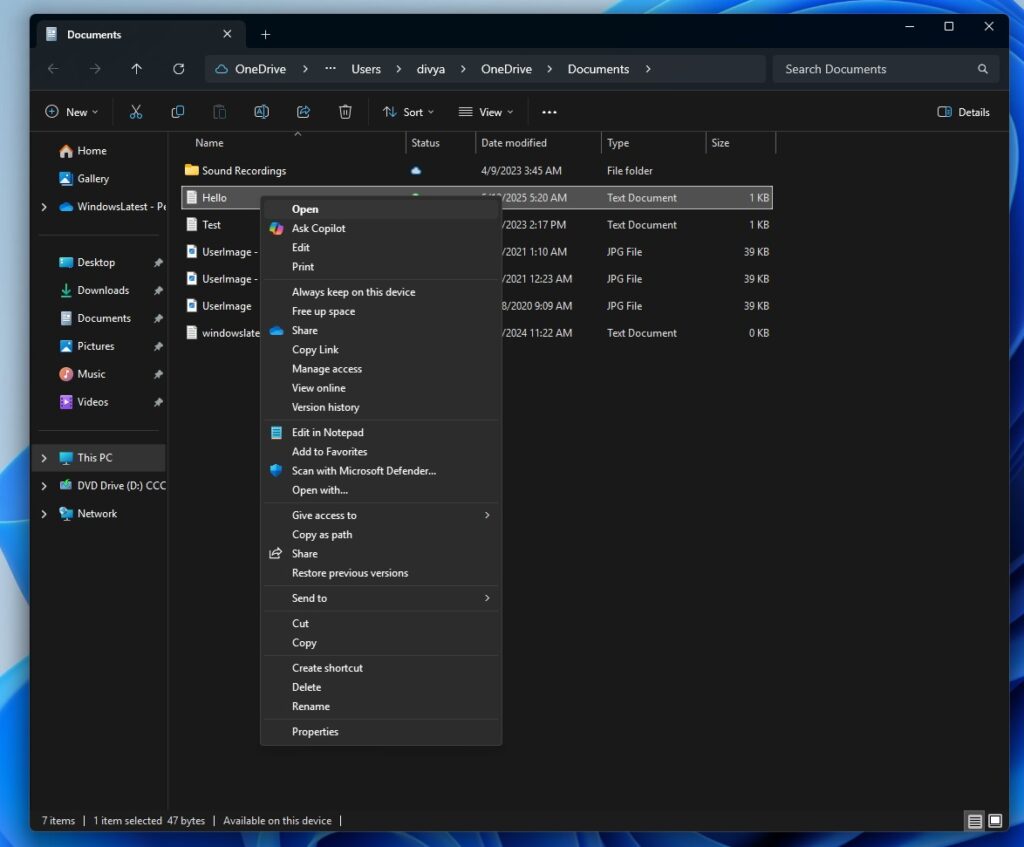Select Ask Copilot from the context menu

click(x=318, y=228)
